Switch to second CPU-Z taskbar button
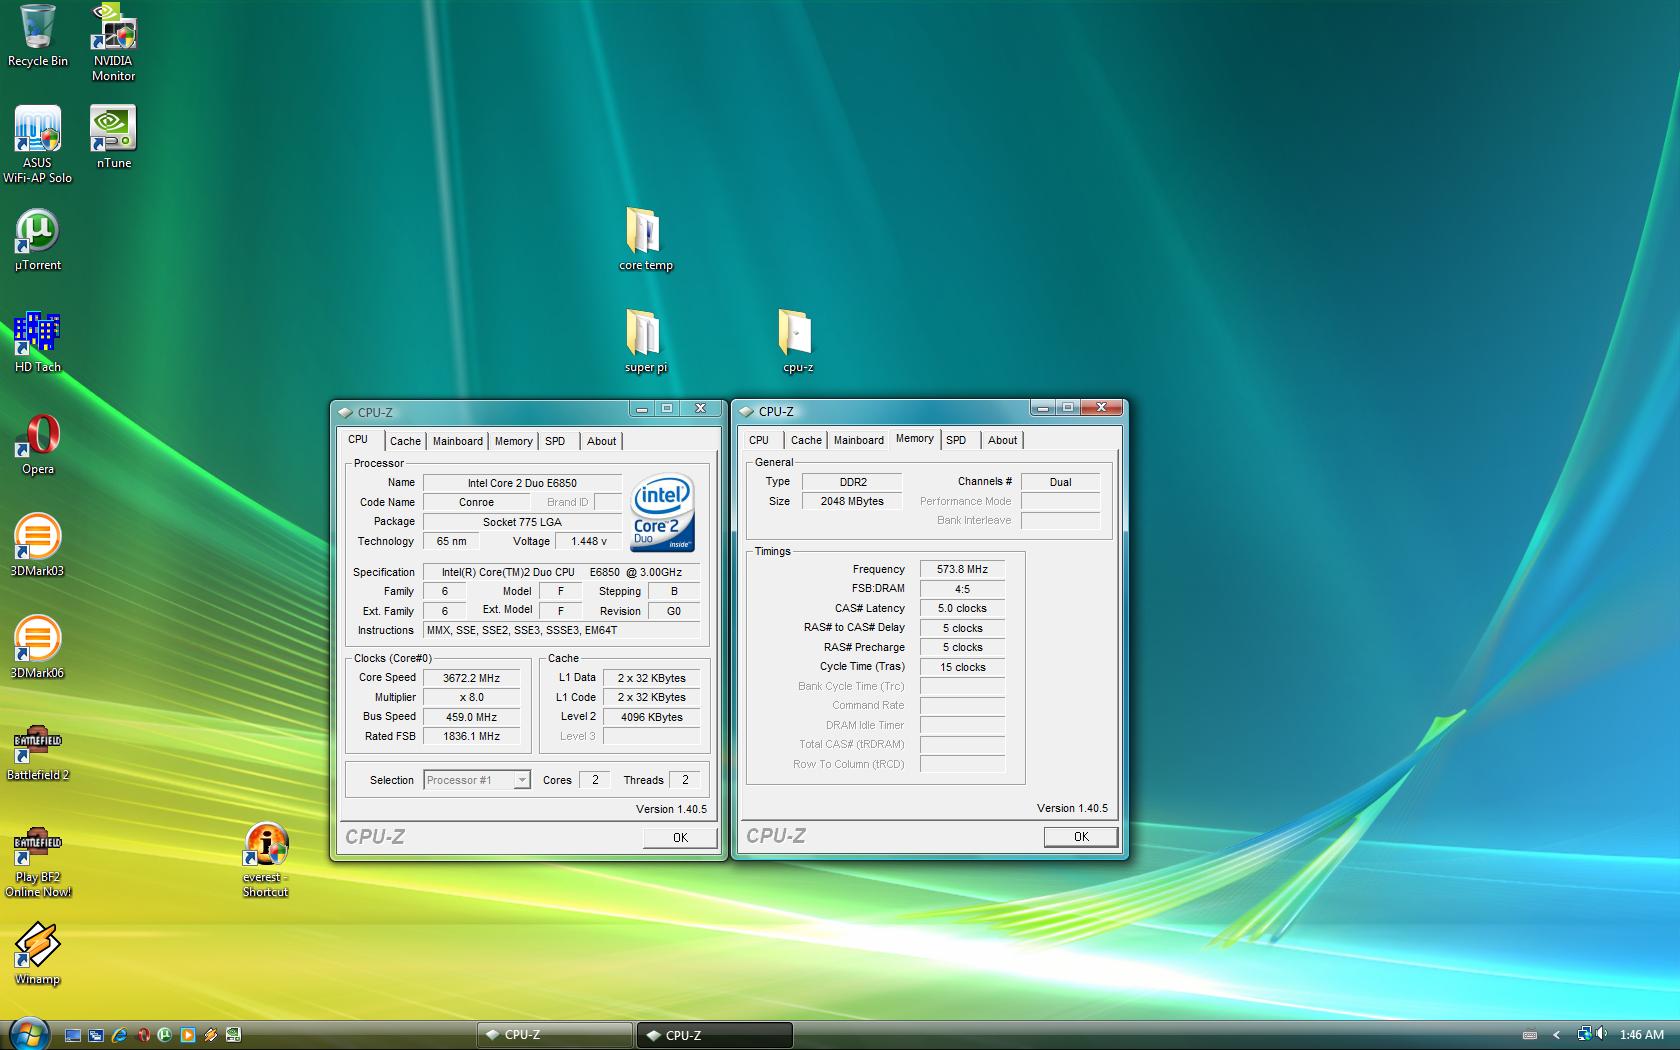Screen dimensions: 1680x1050 point(715,1035)
